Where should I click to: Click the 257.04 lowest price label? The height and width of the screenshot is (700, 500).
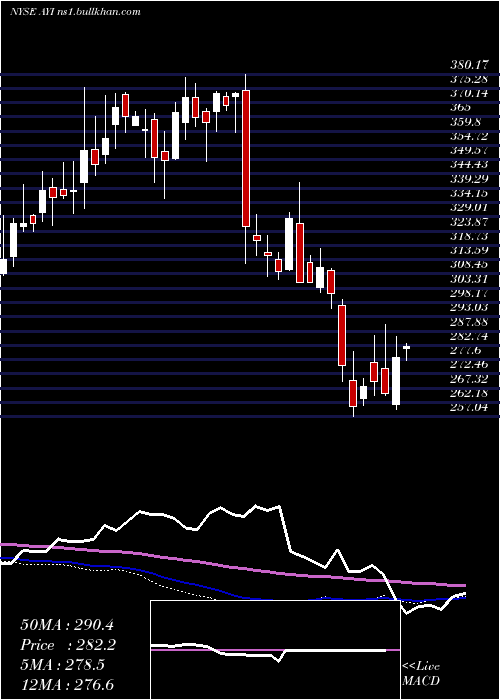[469, 408]
